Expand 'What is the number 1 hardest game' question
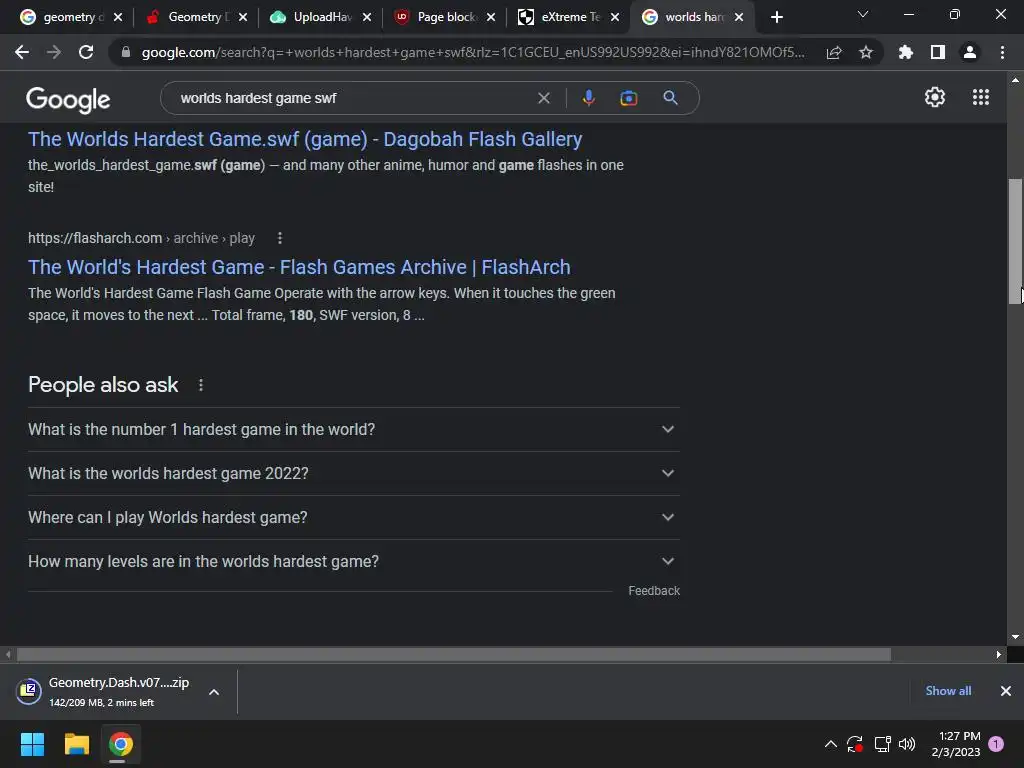 point(354,430)
